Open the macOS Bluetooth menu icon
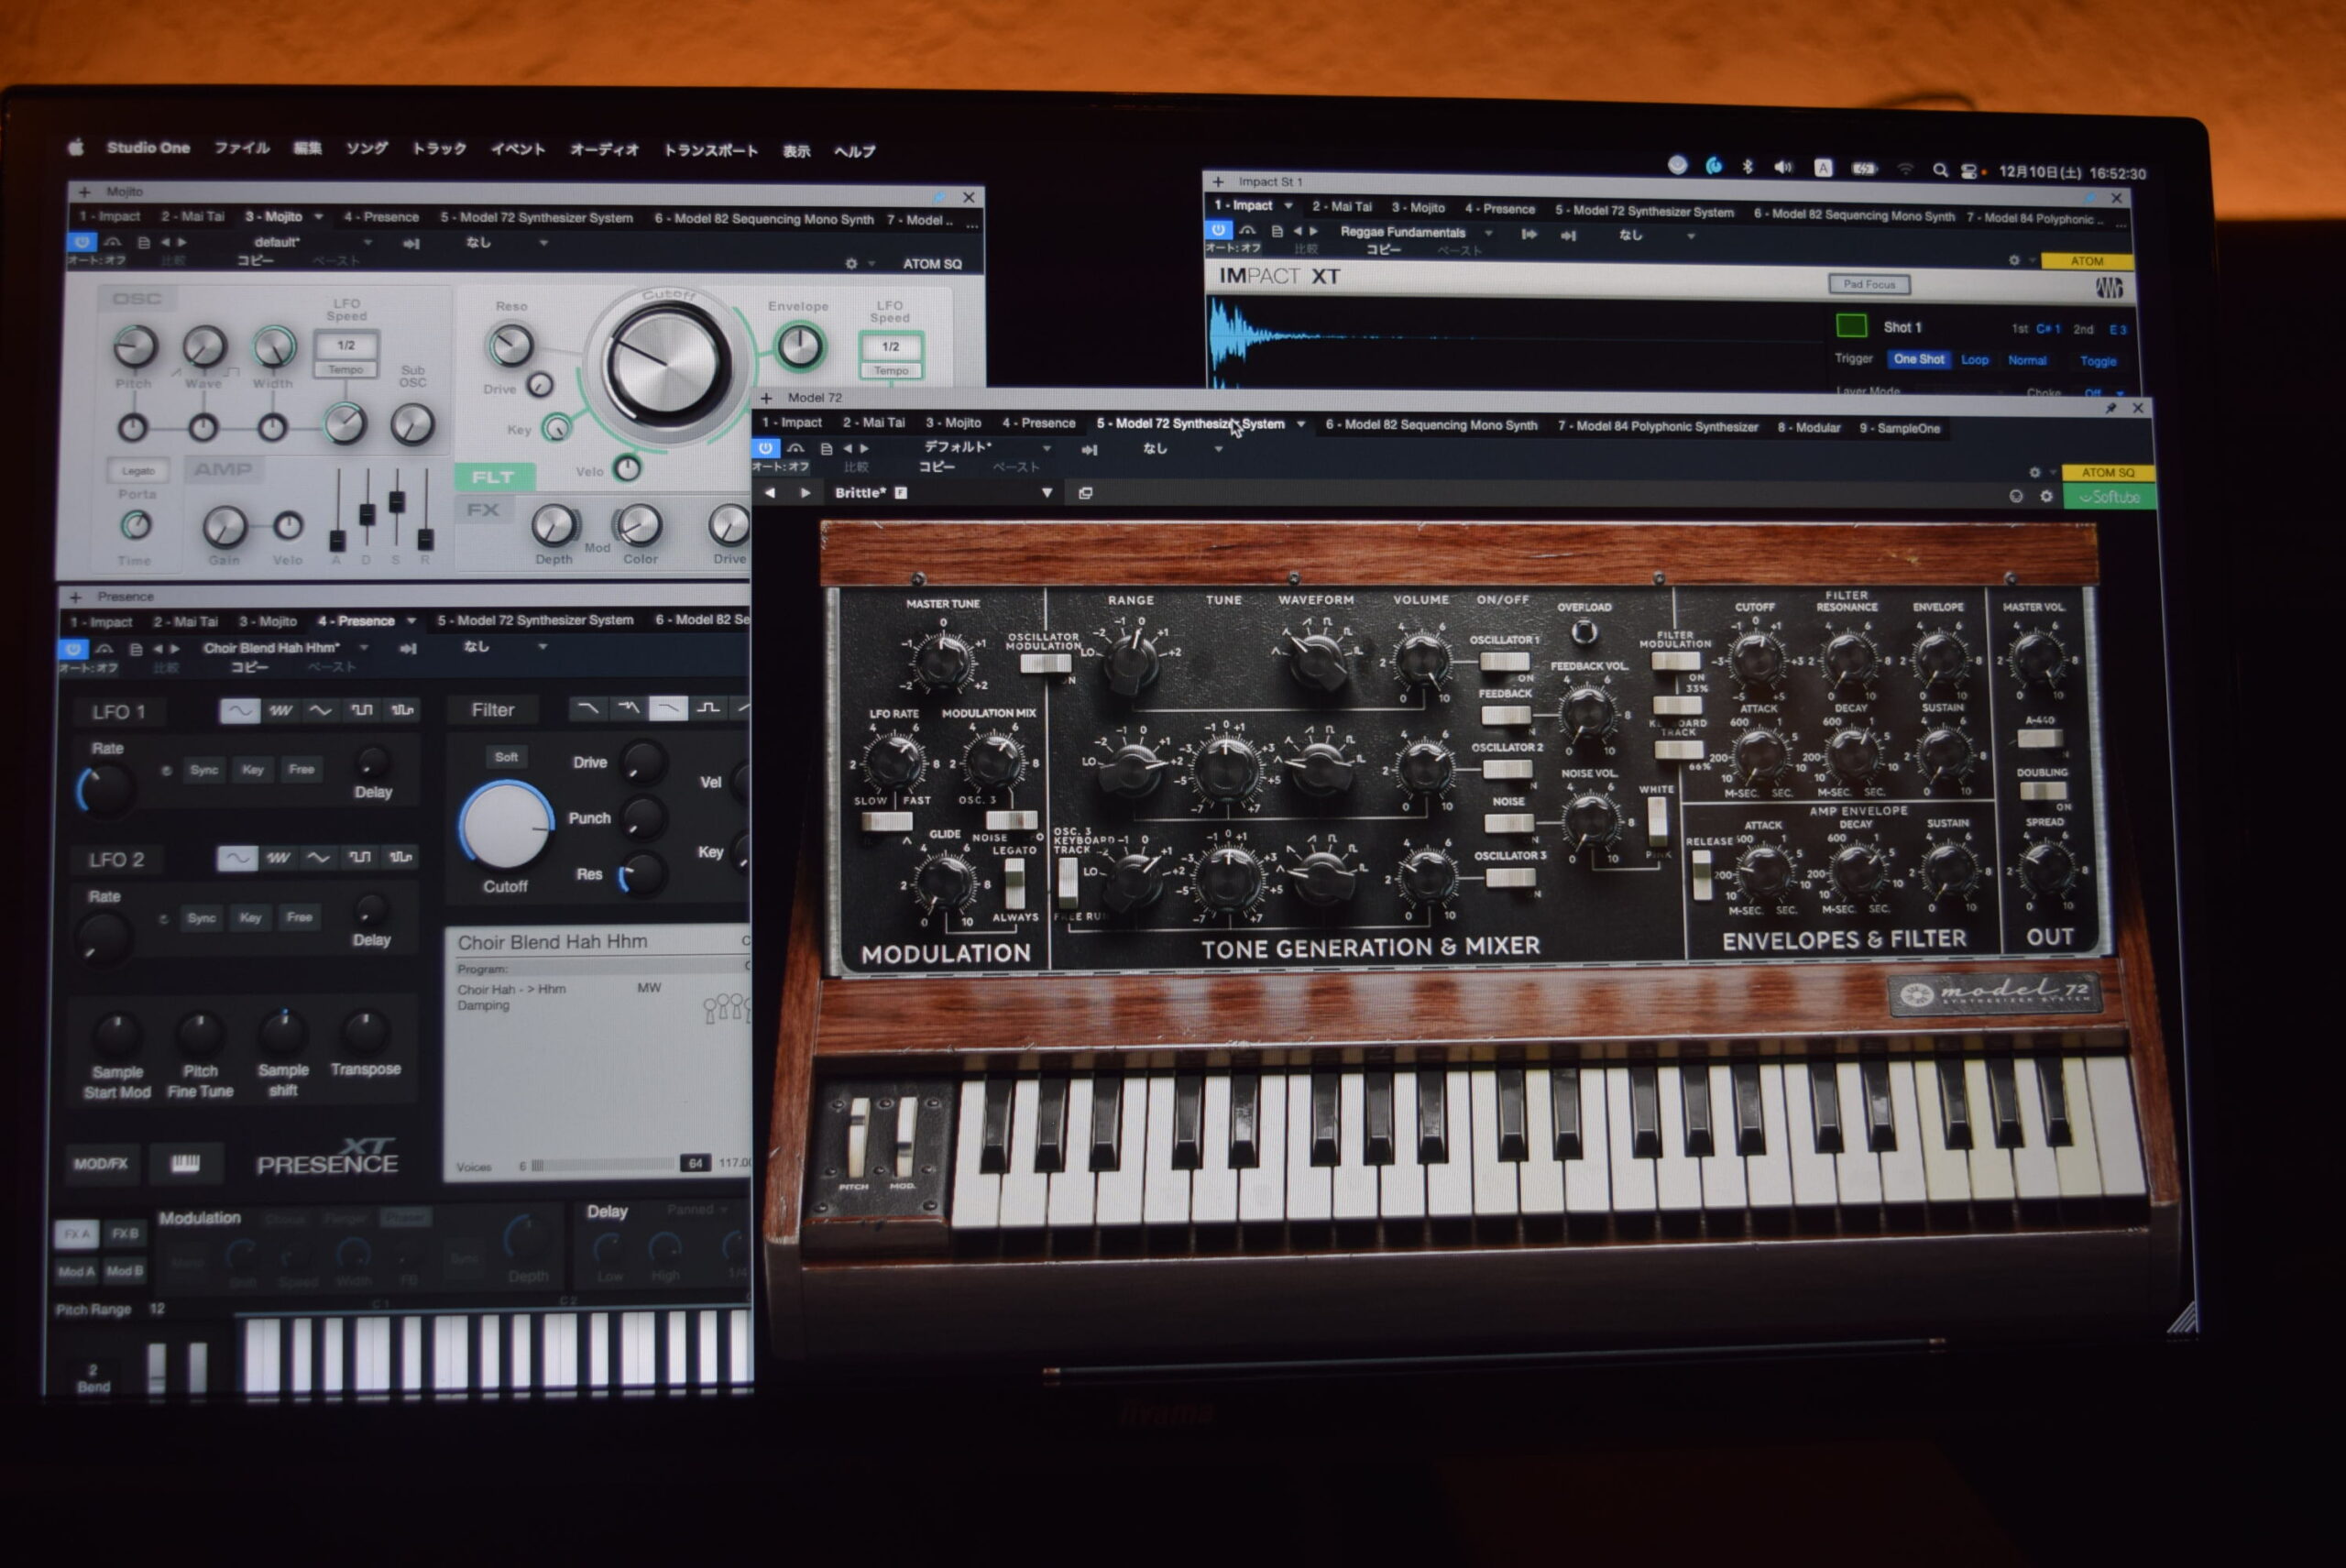The height and width of the screenshot is (1568, 2346). tap(1748, 167)
